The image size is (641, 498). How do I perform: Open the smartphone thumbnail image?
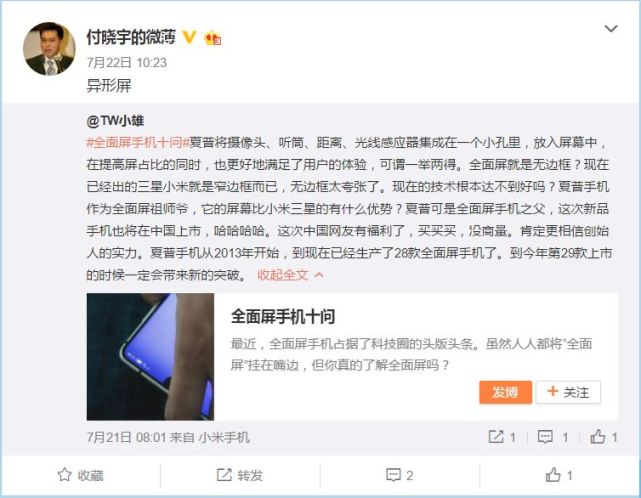150,357
